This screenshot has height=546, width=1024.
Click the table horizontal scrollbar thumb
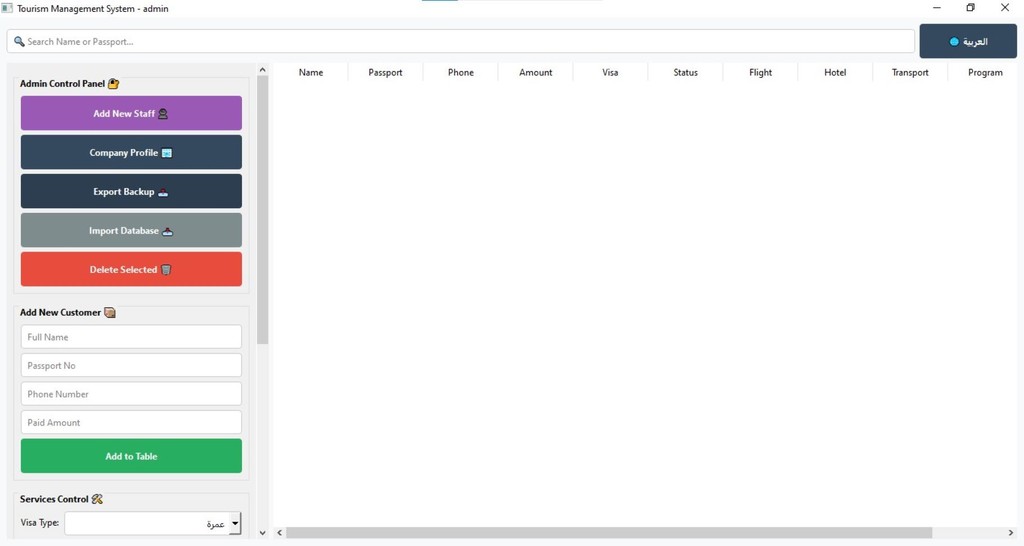(609, 533)
